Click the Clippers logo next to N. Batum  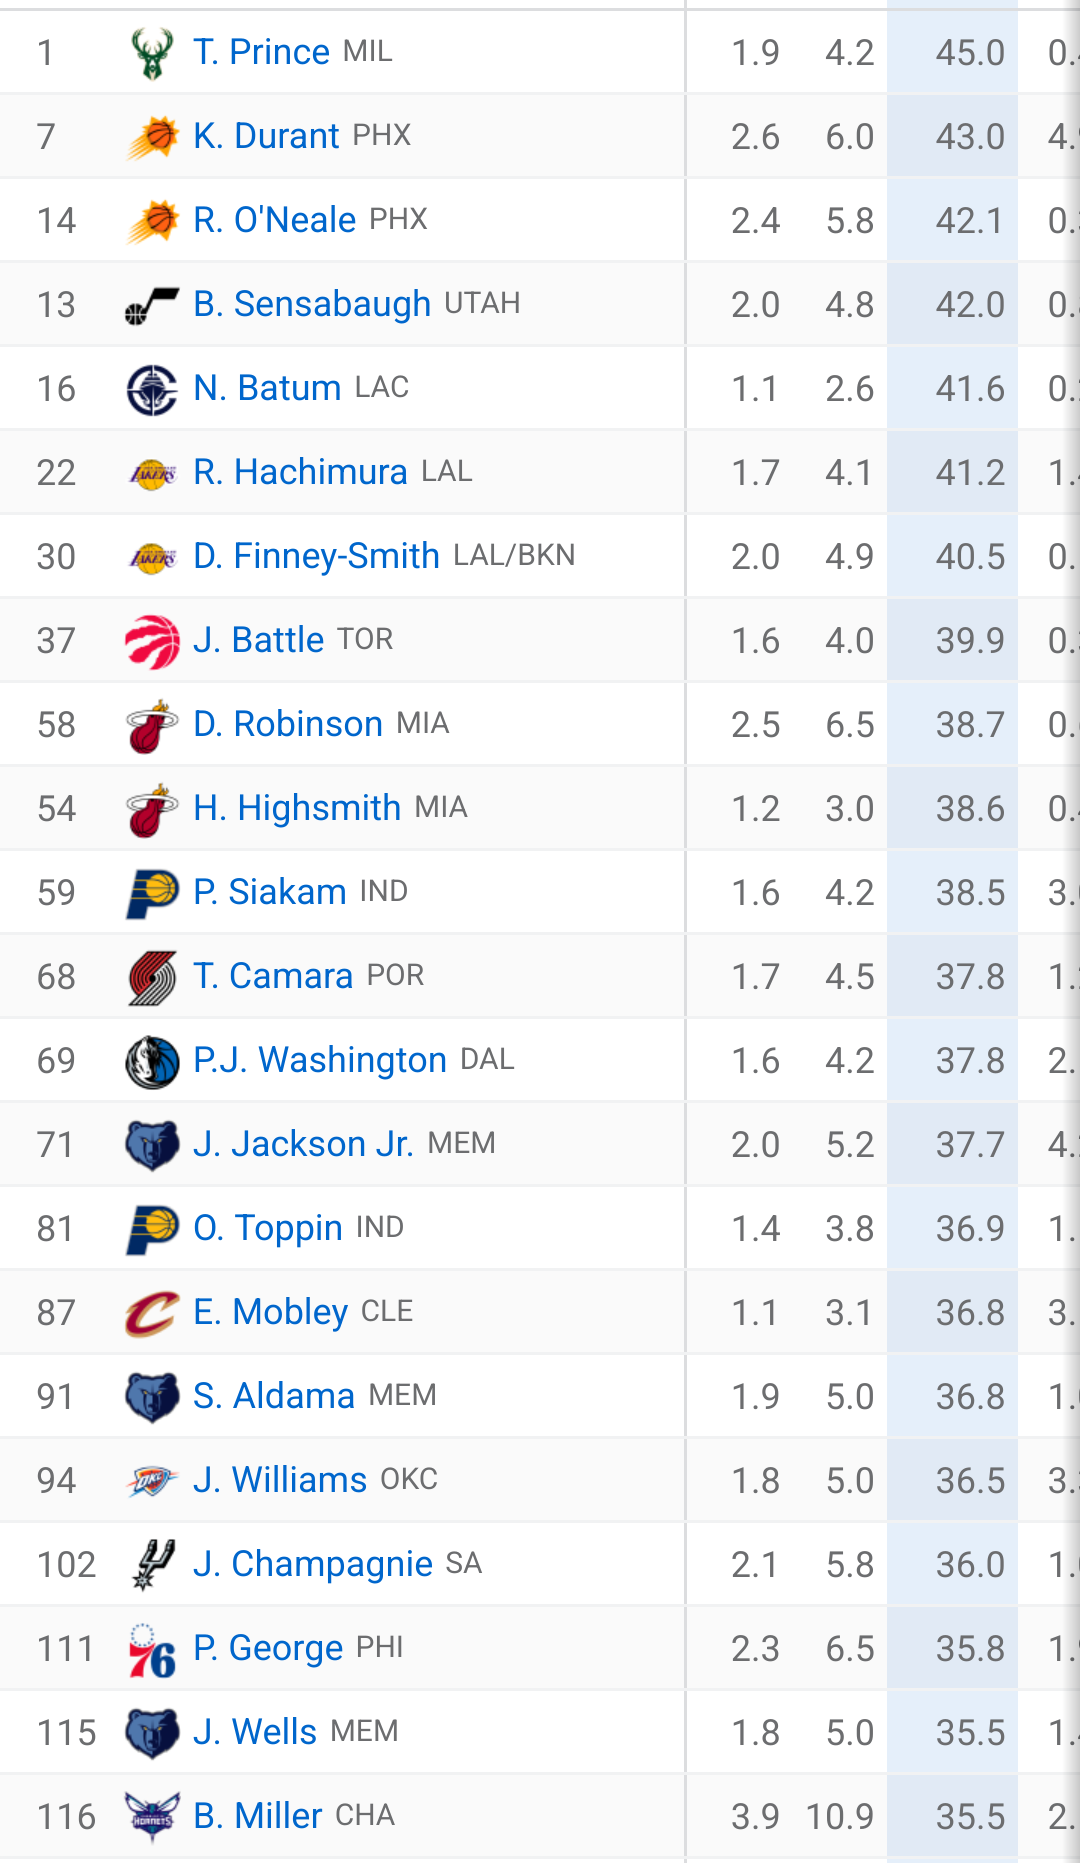[152, 389]
